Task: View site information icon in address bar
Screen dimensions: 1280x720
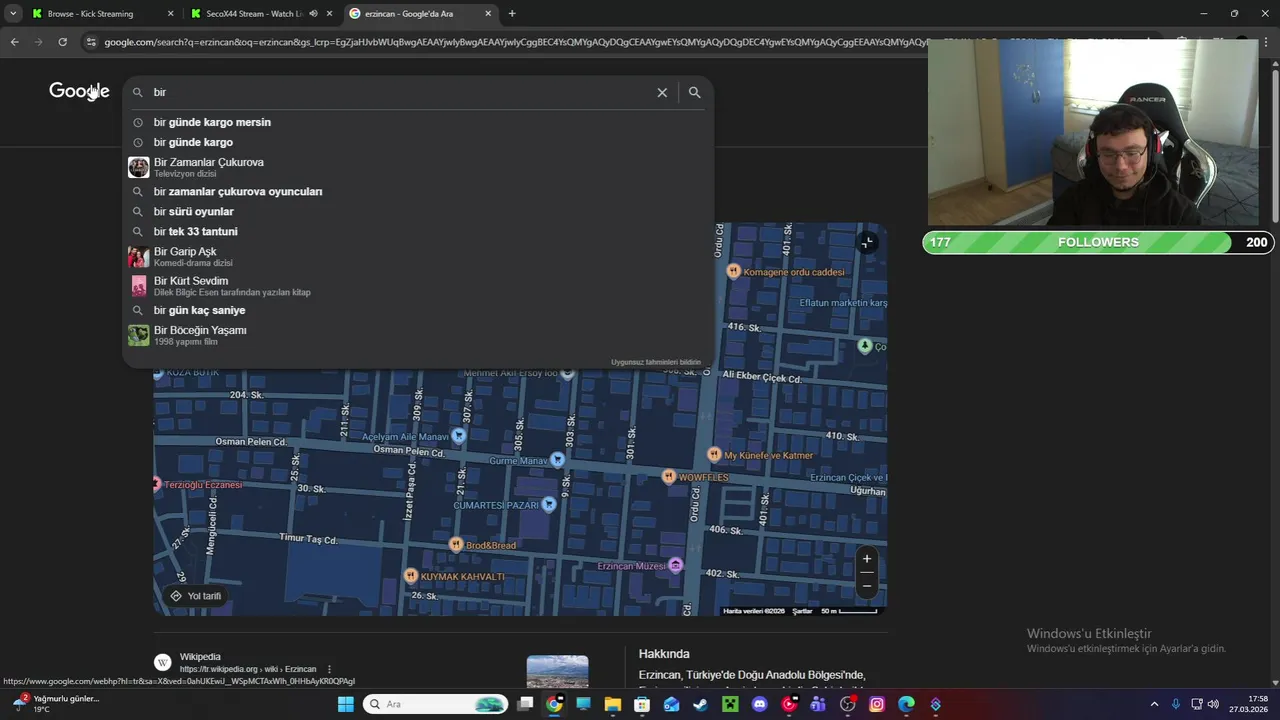Action: tap(92, 42)
